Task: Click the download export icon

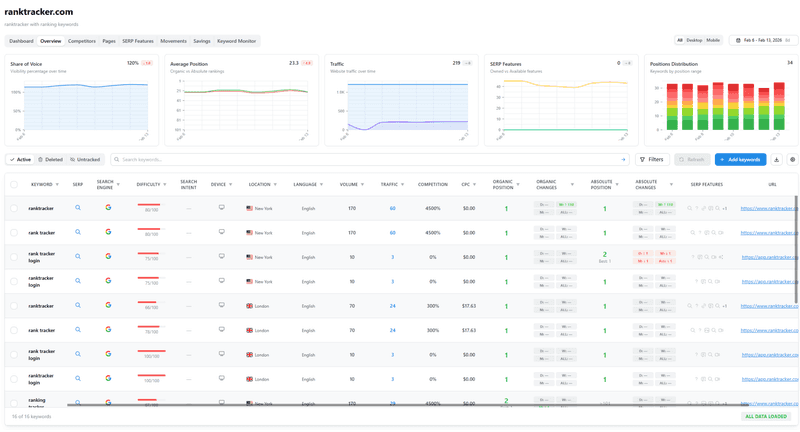Action: pyautogui.click(x=776, y=160)
